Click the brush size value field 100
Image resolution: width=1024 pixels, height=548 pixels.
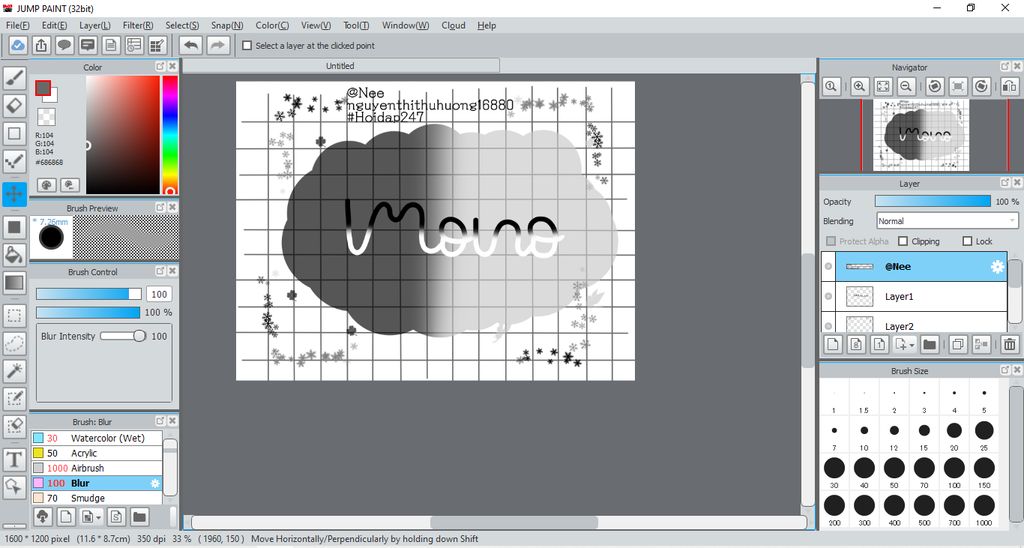(x=159, y=294)
